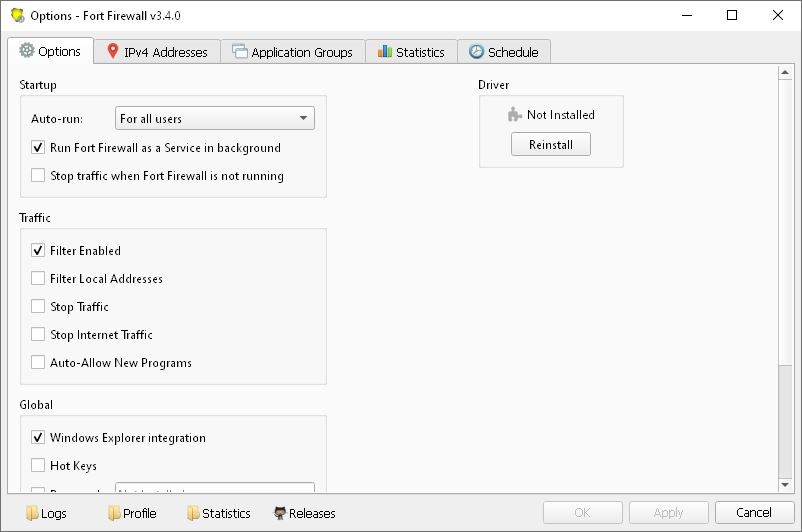
Task: Disable the Filter Enabled checkbox
Action: (x=38, y=251)
